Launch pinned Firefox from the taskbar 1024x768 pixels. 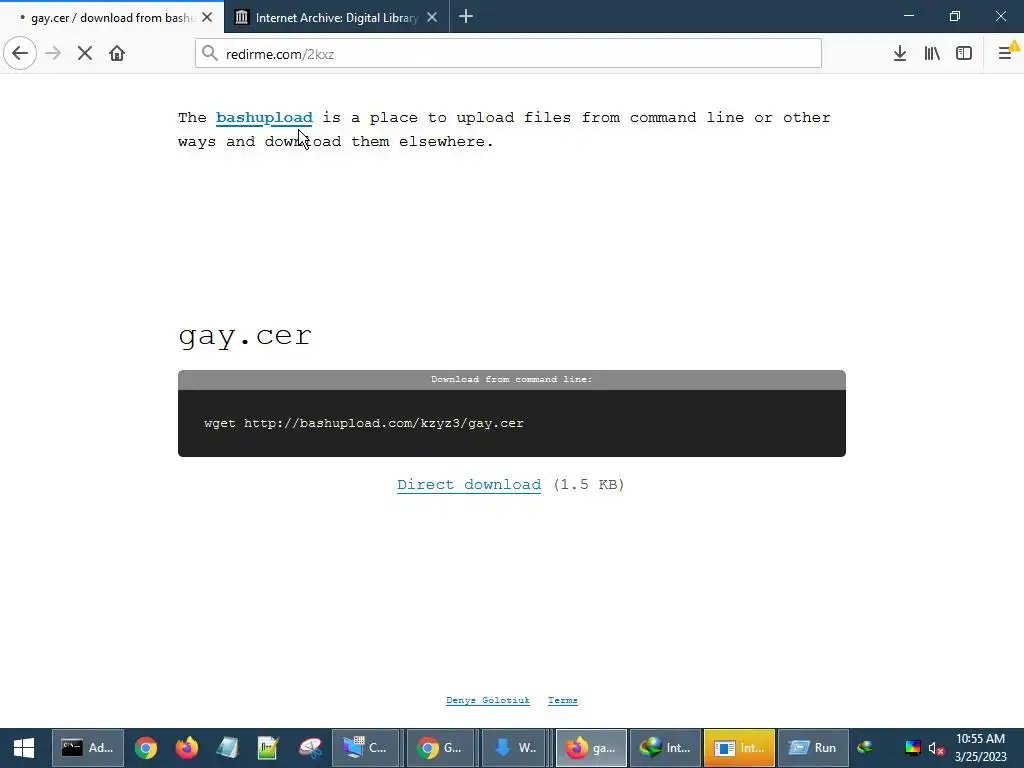point(187,748)
